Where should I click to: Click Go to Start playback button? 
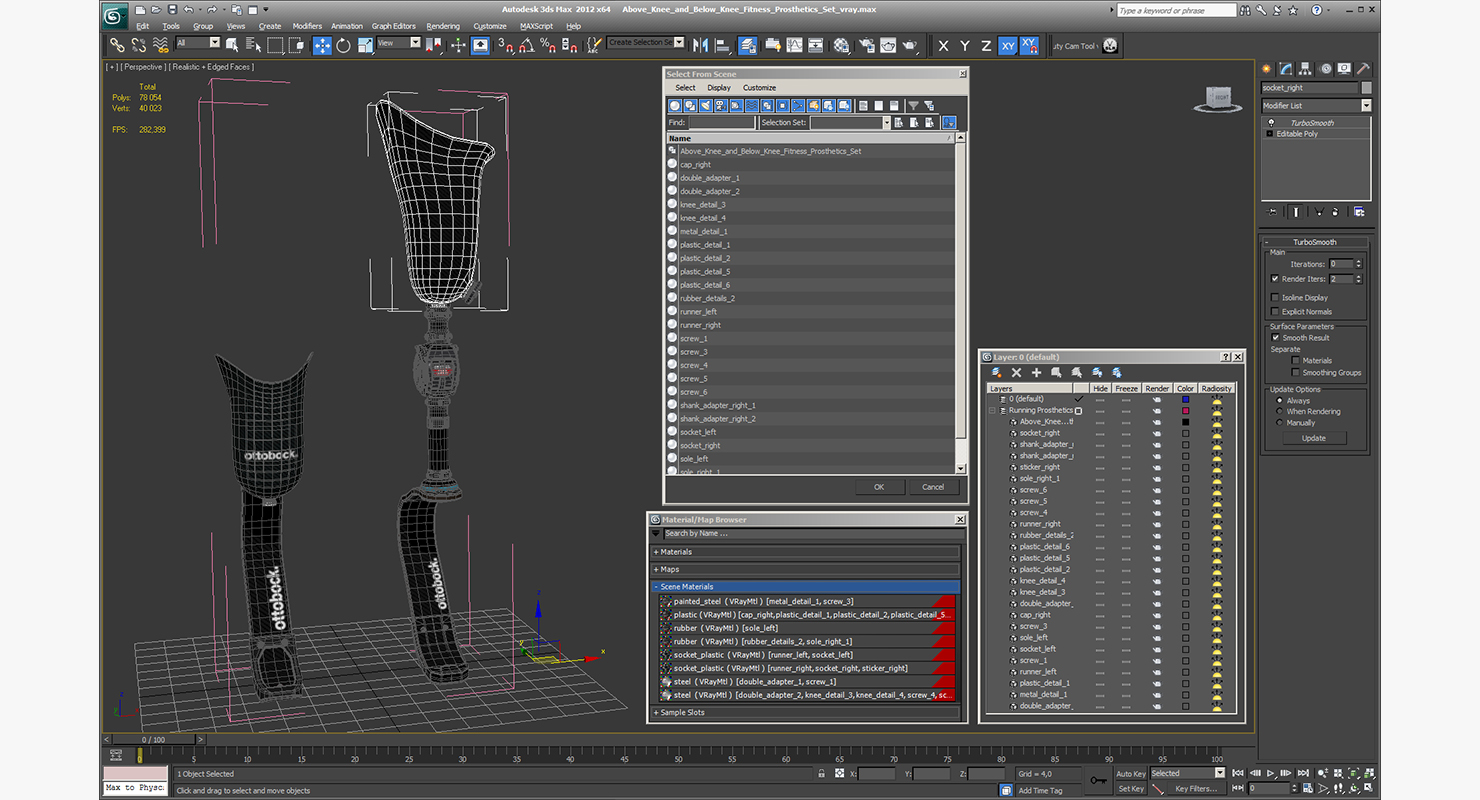tap(1238, 773)
